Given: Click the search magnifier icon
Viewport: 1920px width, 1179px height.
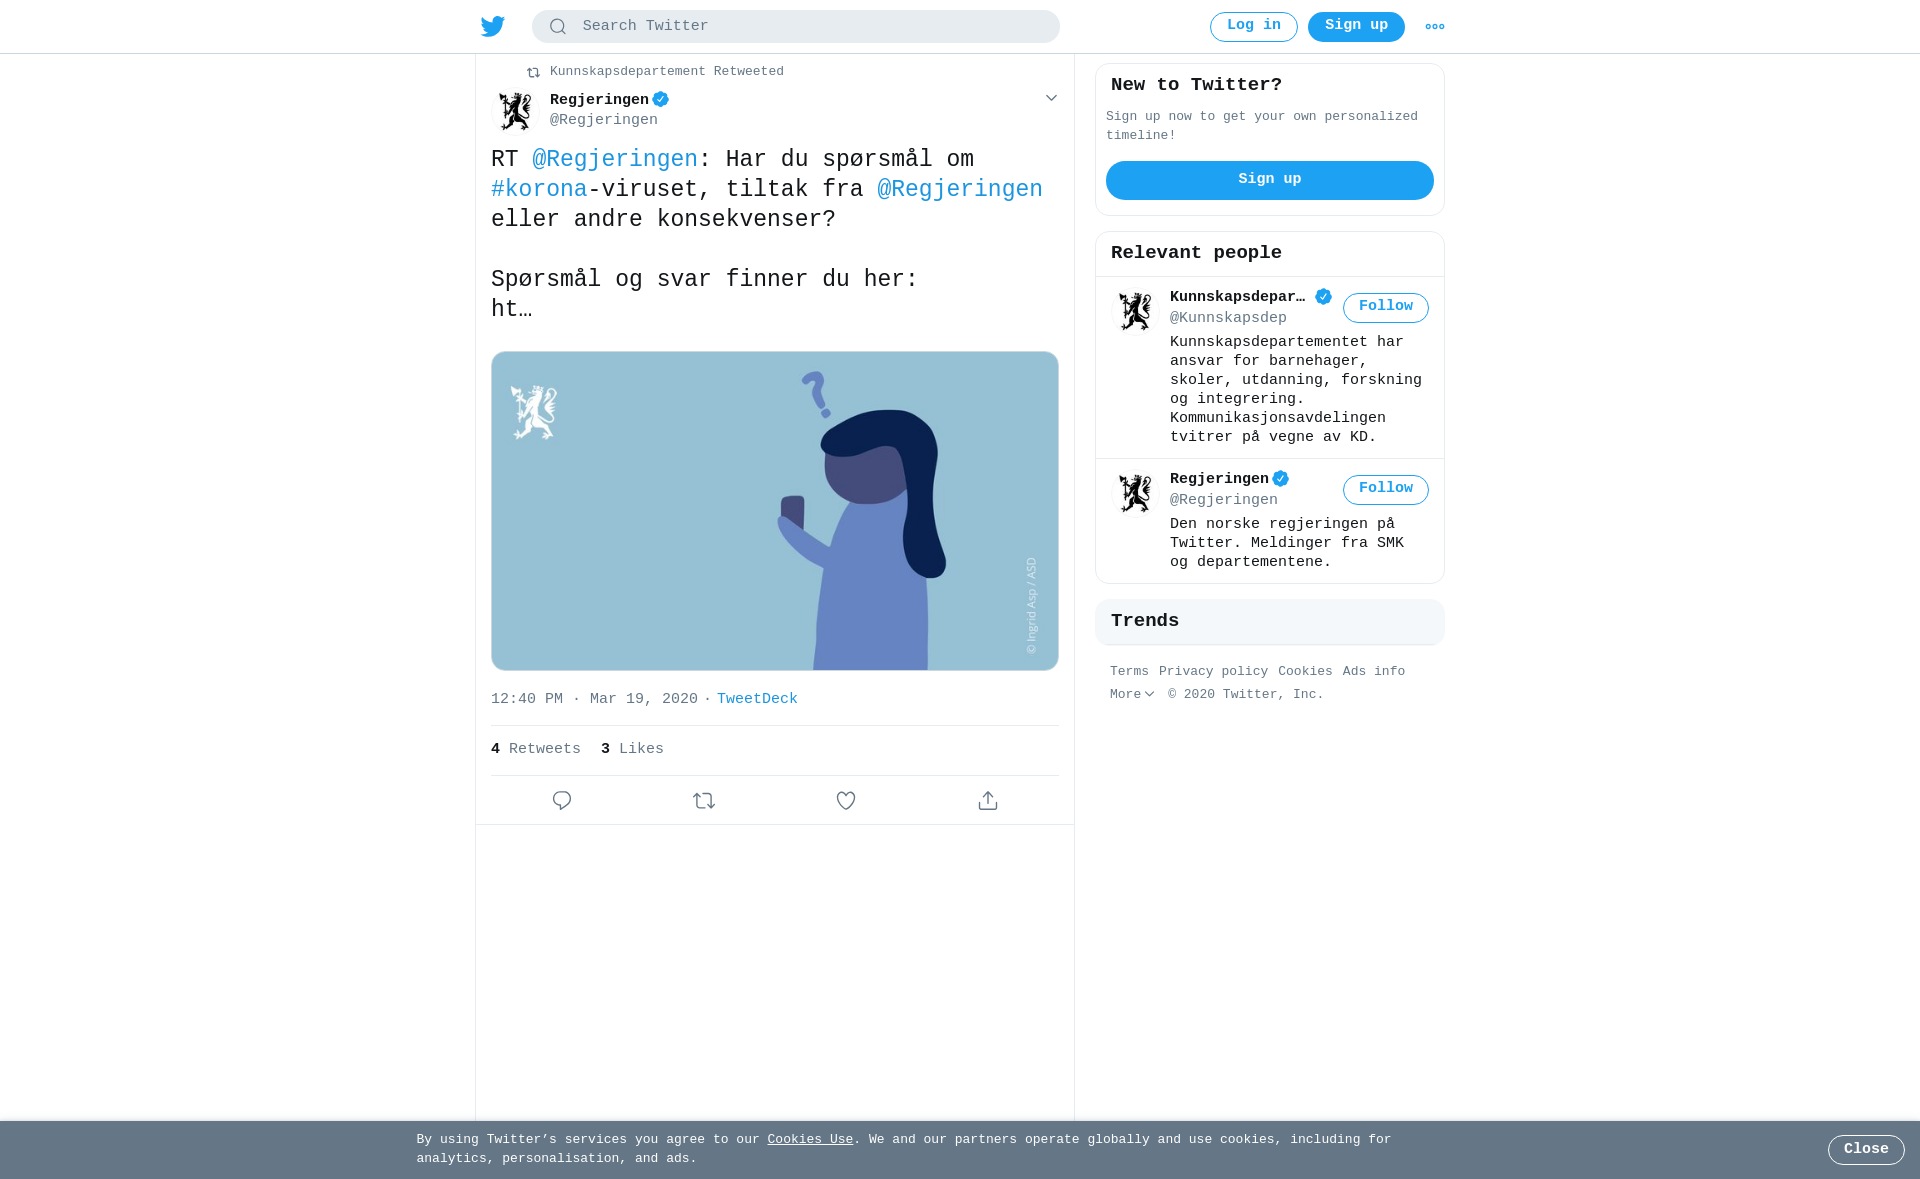Looking at the screenshot, I should click(x=558, y=27).
